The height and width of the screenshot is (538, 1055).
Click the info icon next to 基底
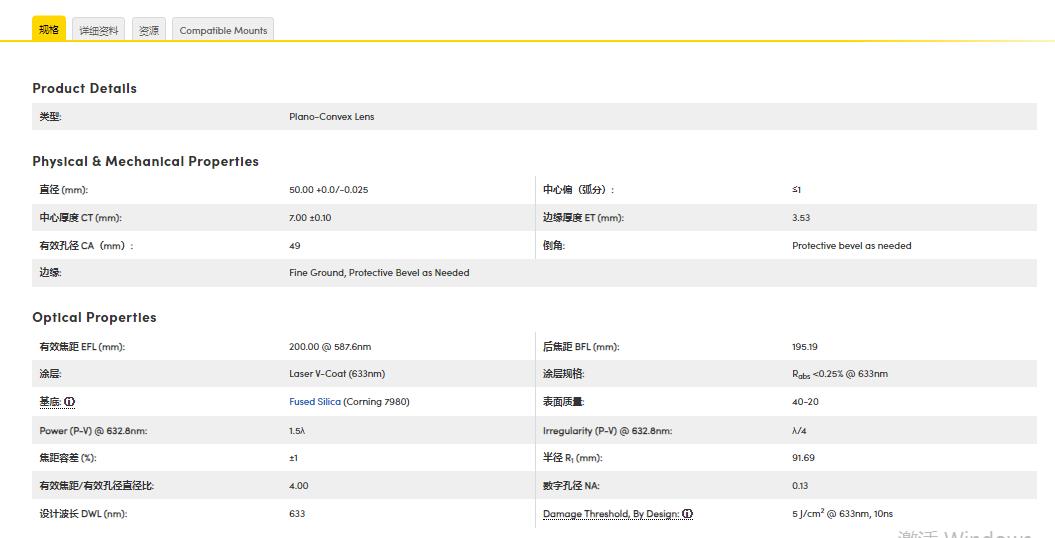pyautogui.click(x=70, y=402)
